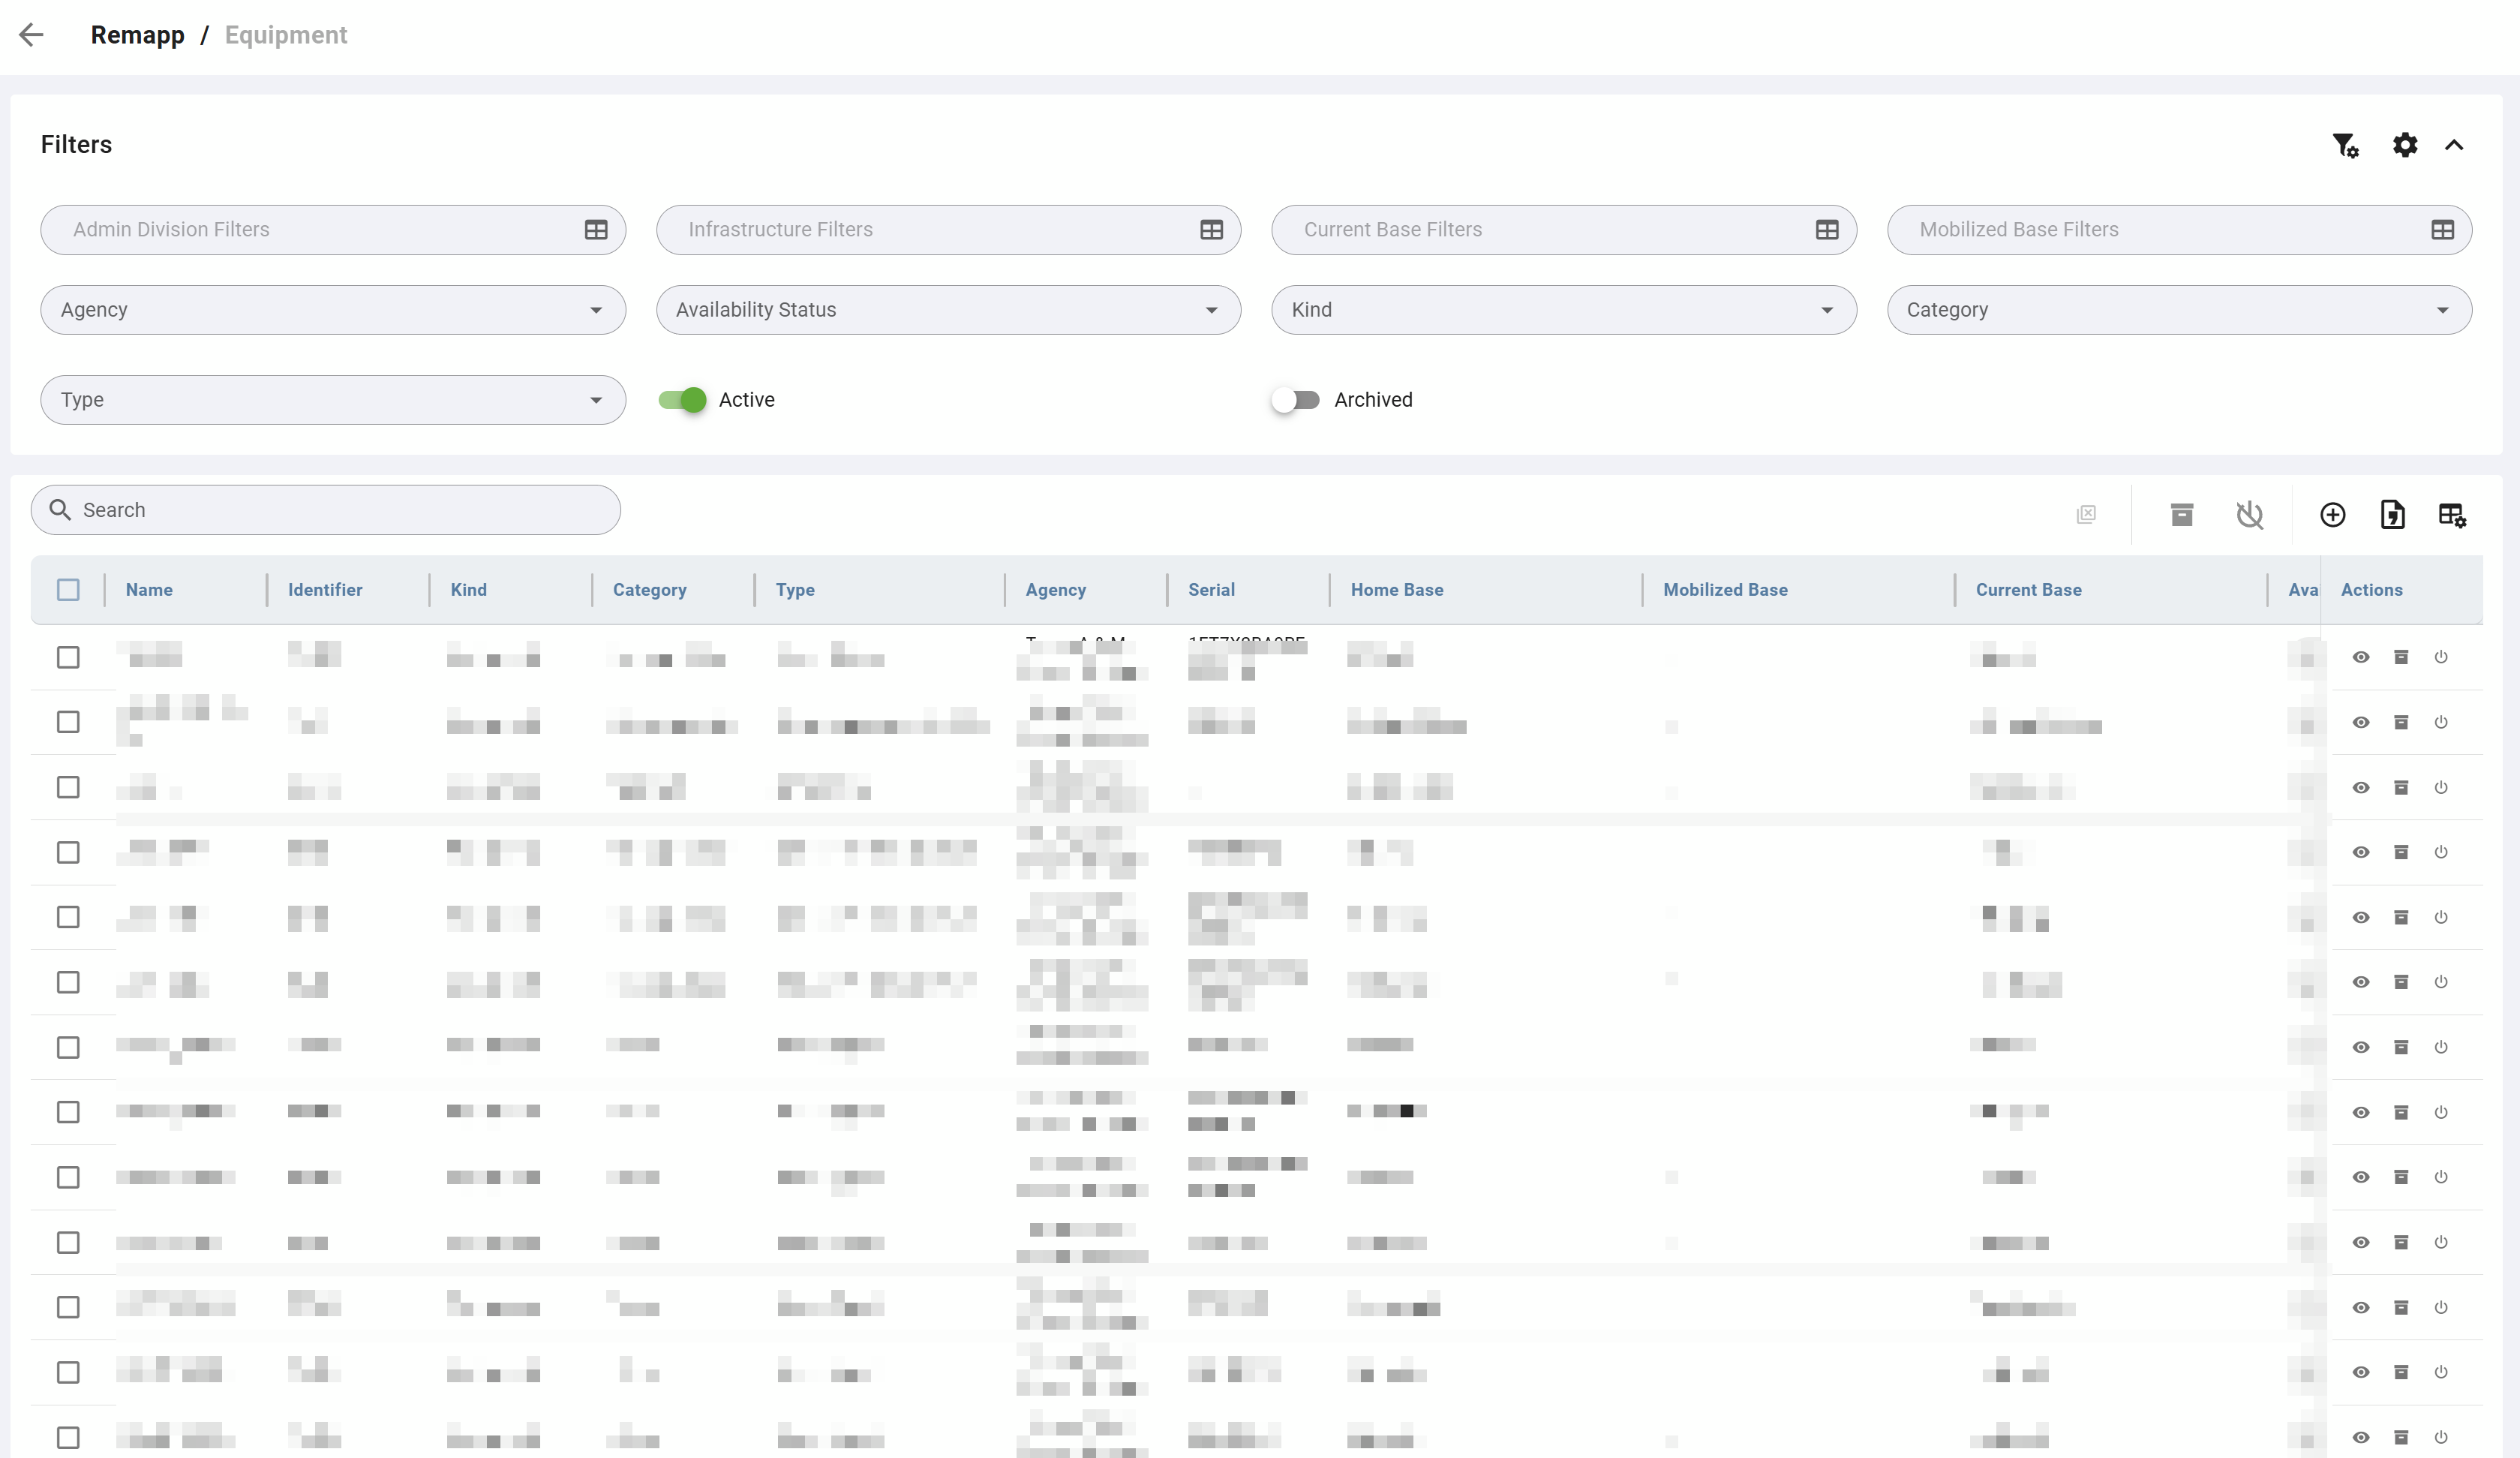The width and height of the screenshot is (2520, 1458).
Task: Tick the fifth row's checkbox
Action: click(68, 917)
